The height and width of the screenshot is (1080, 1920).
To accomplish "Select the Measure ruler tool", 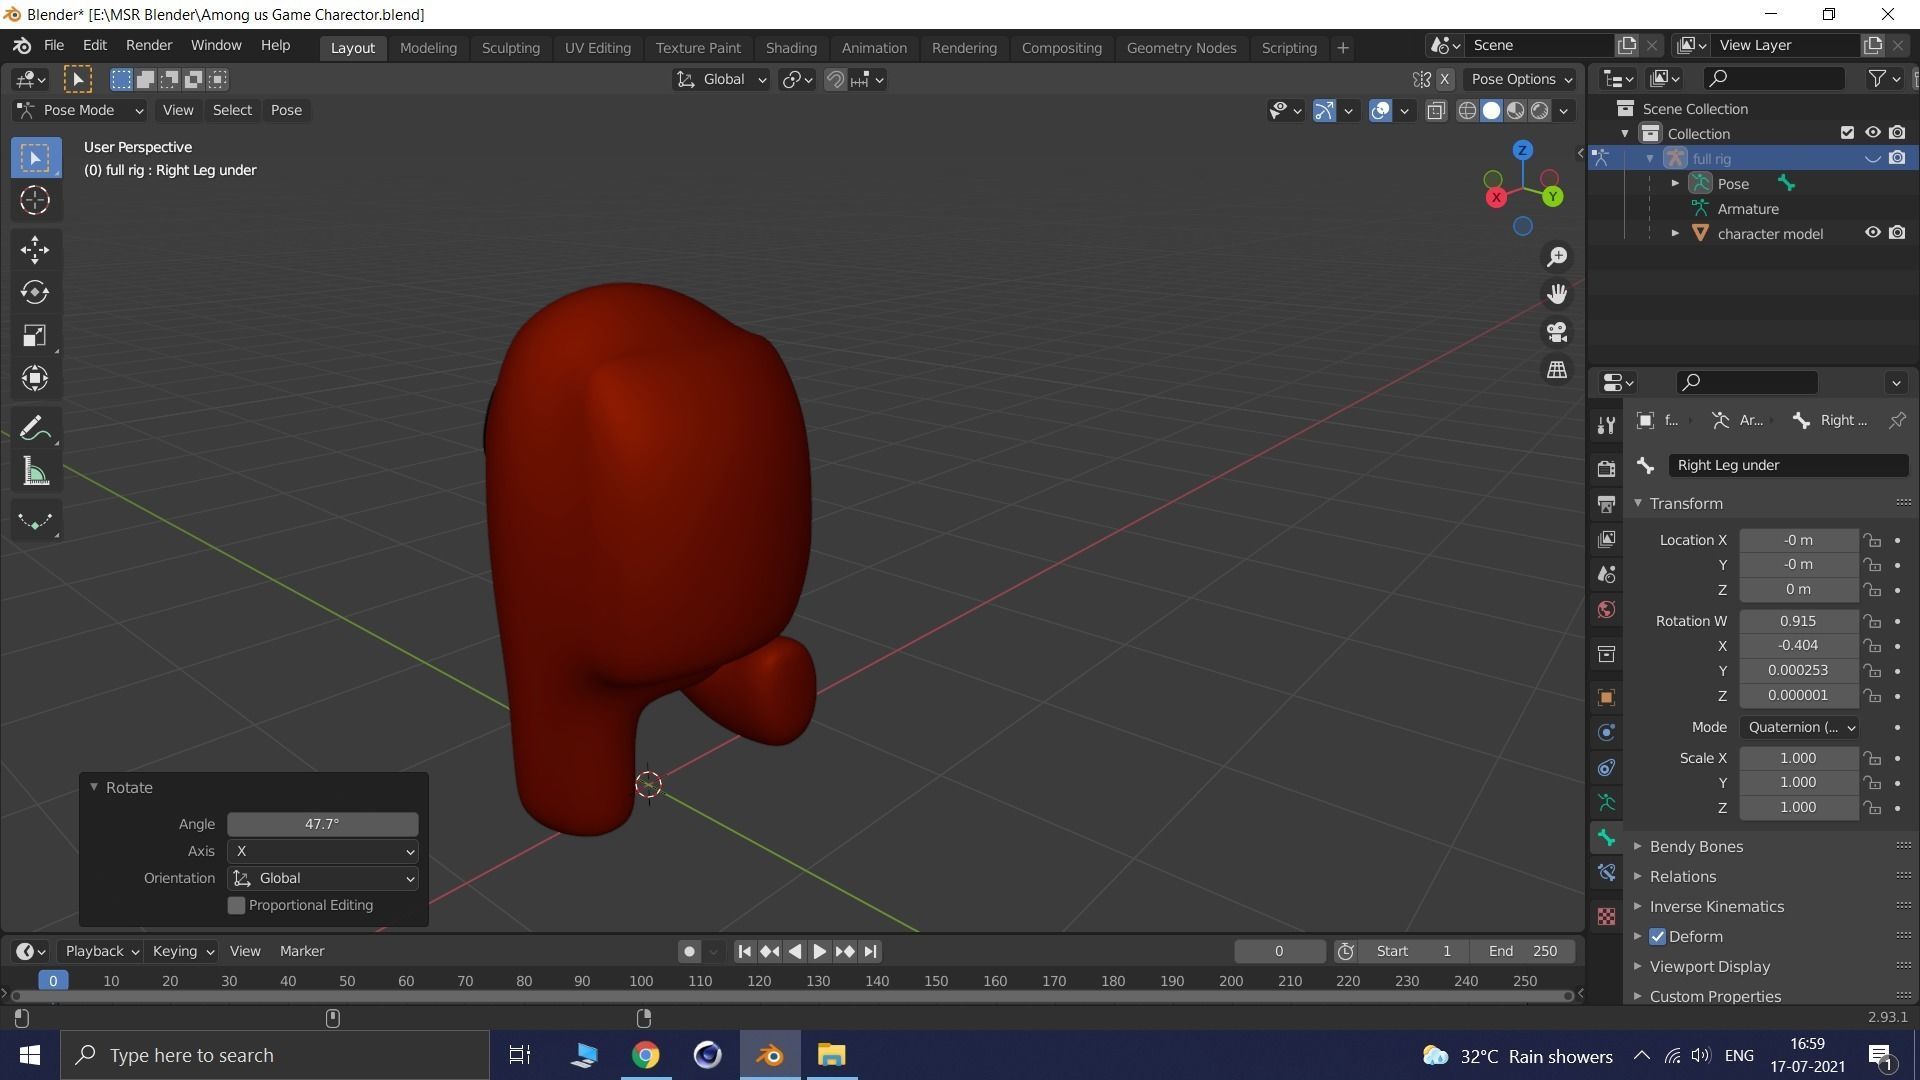I will [x=35, y=472].
